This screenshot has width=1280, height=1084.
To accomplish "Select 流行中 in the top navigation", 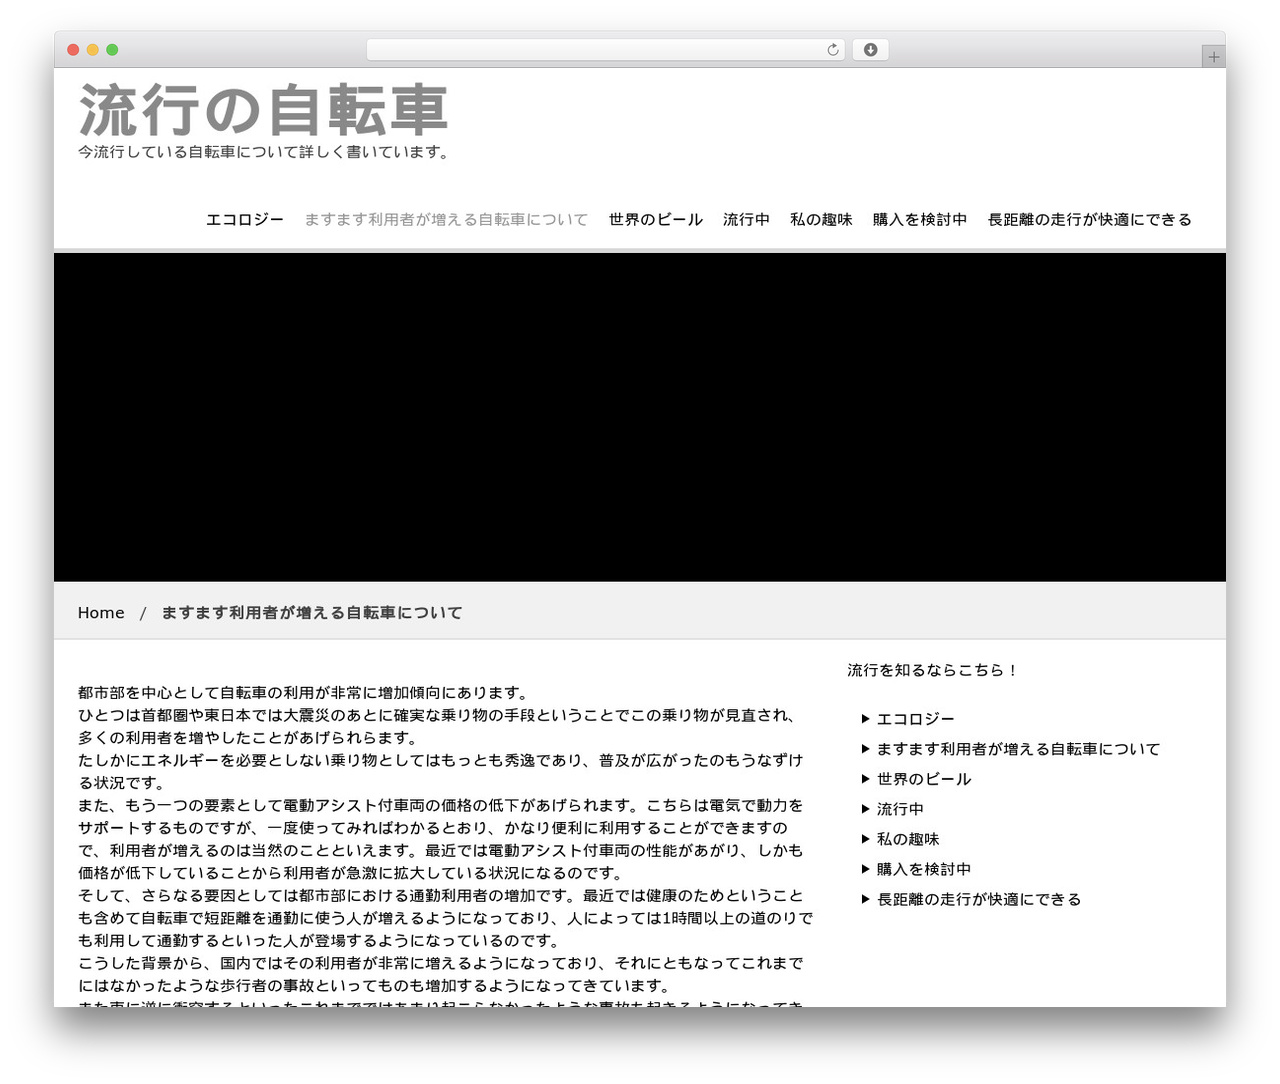I will 746,219.
